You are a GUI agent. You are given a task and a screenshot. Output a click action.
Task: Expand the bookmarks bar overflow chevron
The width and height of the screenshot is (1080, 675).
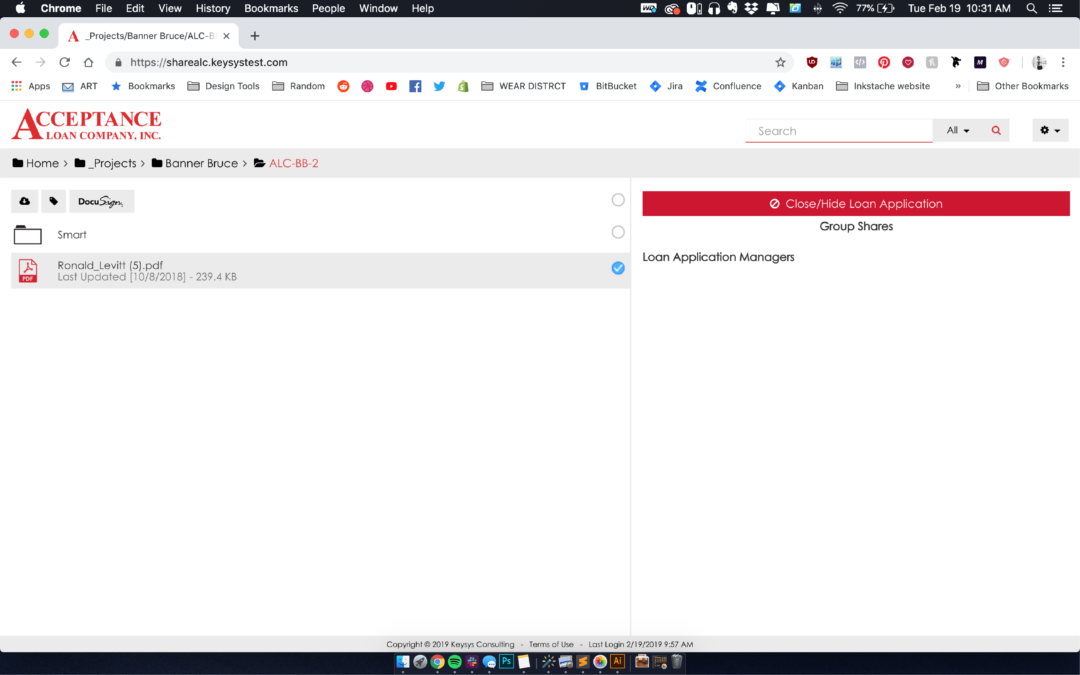click(x=958, y=86)
